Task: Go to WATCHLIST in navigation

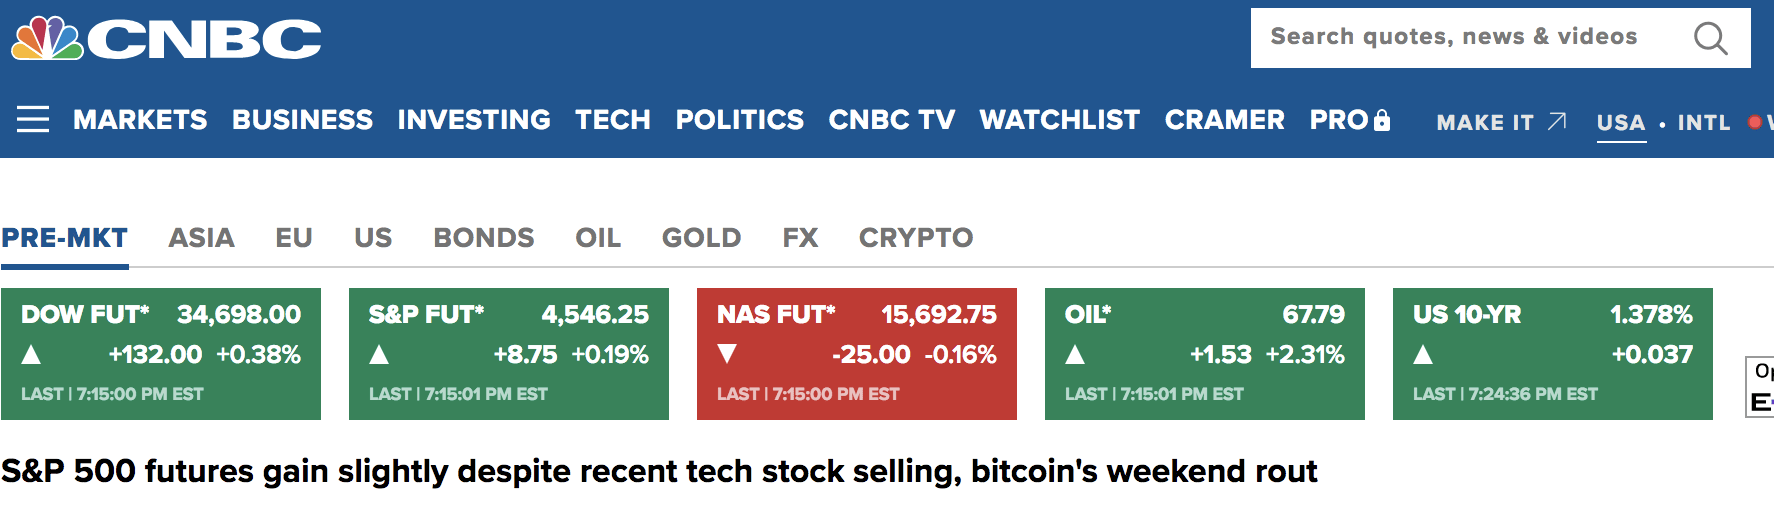Action: pyautogui.click(x=1060, y=120)
